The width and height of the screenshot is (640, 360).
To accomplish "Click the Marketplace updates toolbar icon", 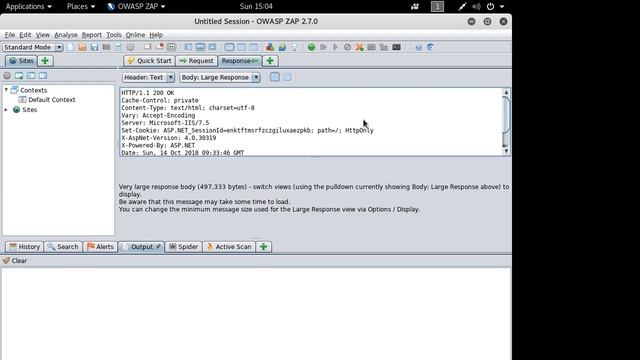I will tap(282, 47).
